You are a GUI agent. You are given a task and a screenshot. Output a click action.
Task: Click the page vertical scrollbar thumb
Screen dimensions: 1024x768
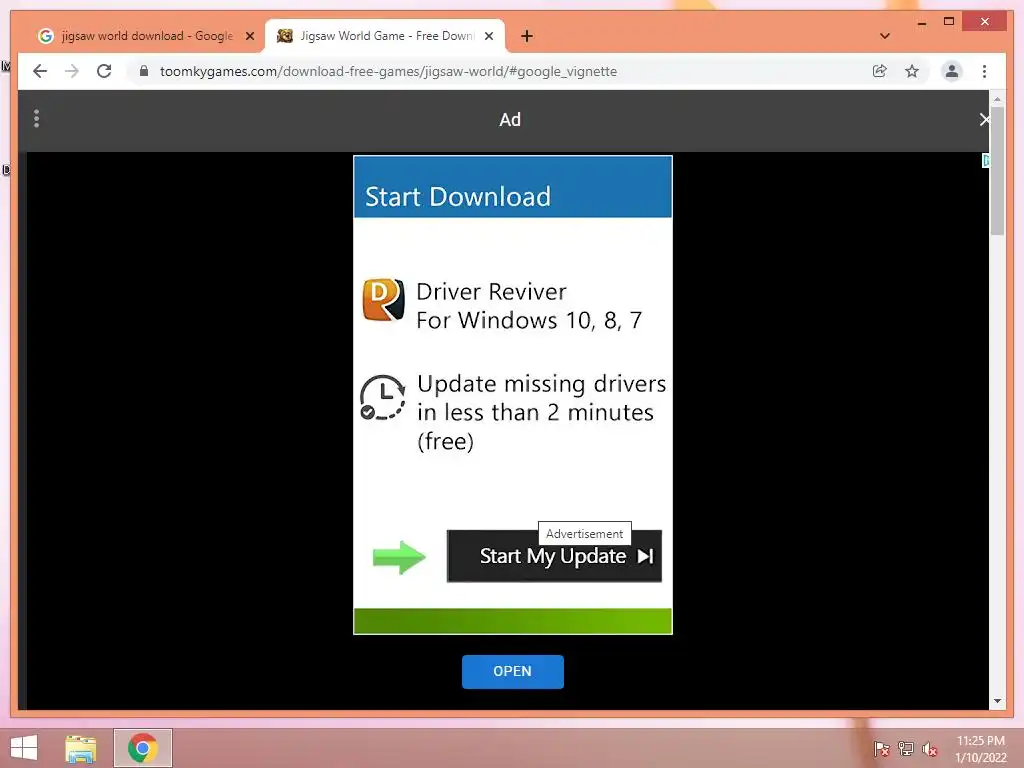997,171
